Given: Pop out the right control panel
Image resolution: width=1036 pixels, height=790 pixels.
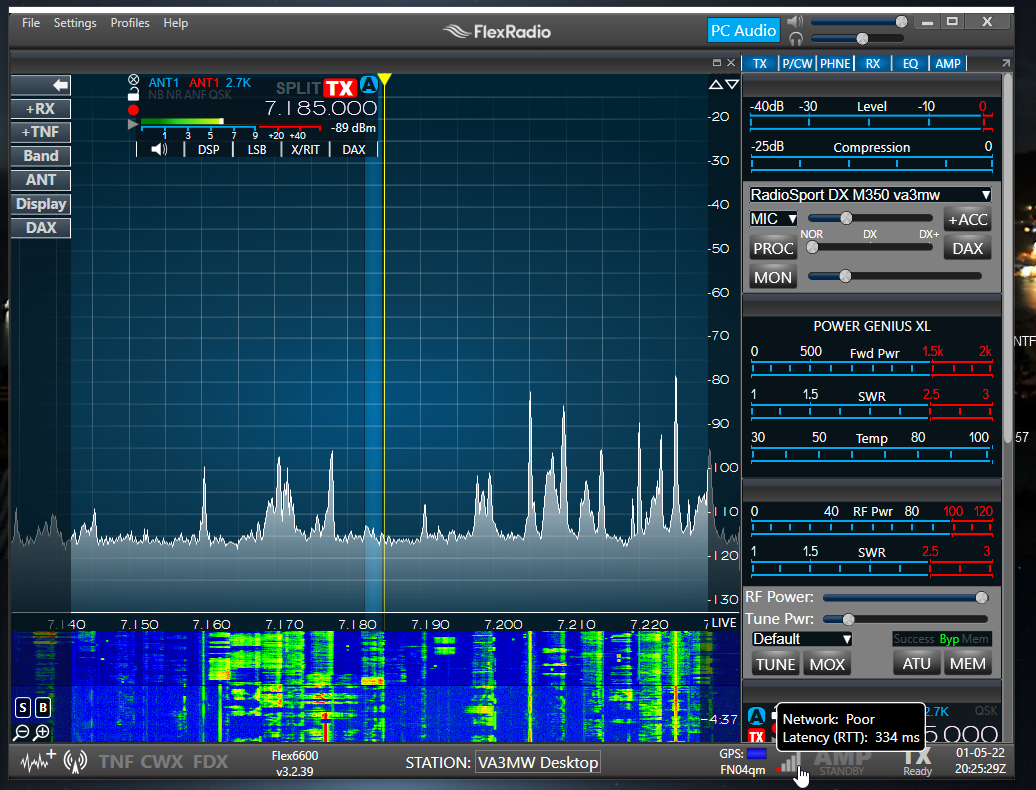Looking at the screenshot, I should (x=1006, y=63).
